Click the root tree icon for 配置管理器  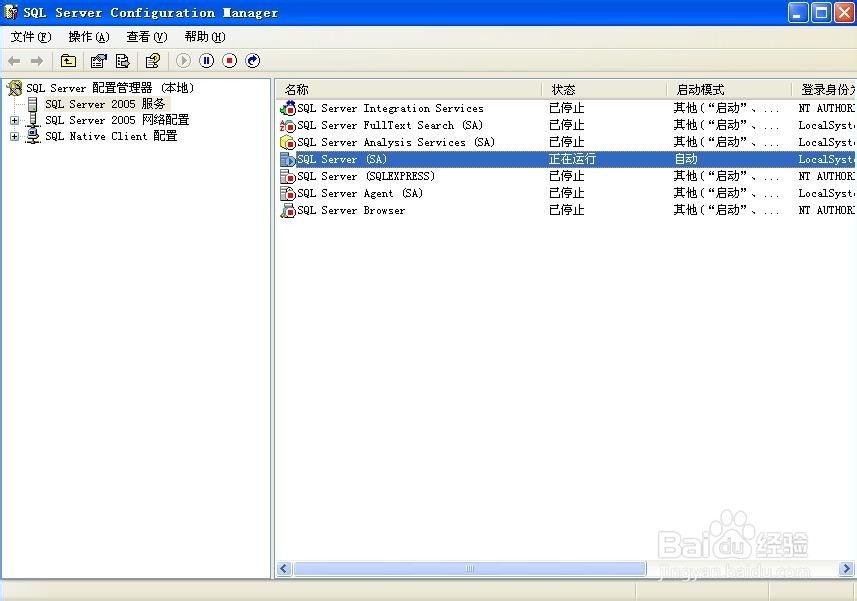pyautogui.click(x=15, y=88)
